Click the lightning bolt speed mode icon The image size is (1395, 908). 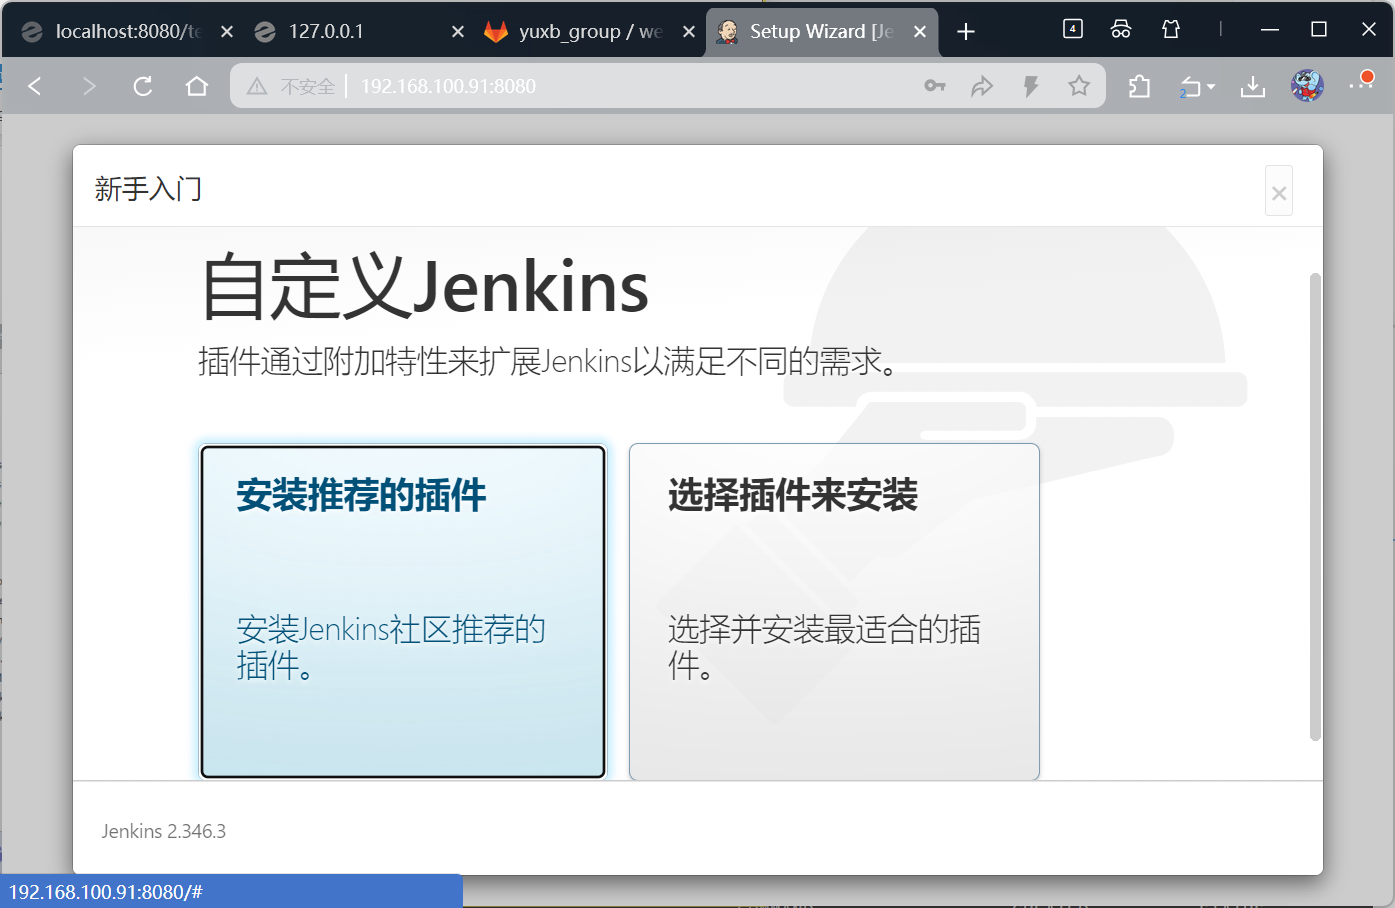click(1031, 86)
